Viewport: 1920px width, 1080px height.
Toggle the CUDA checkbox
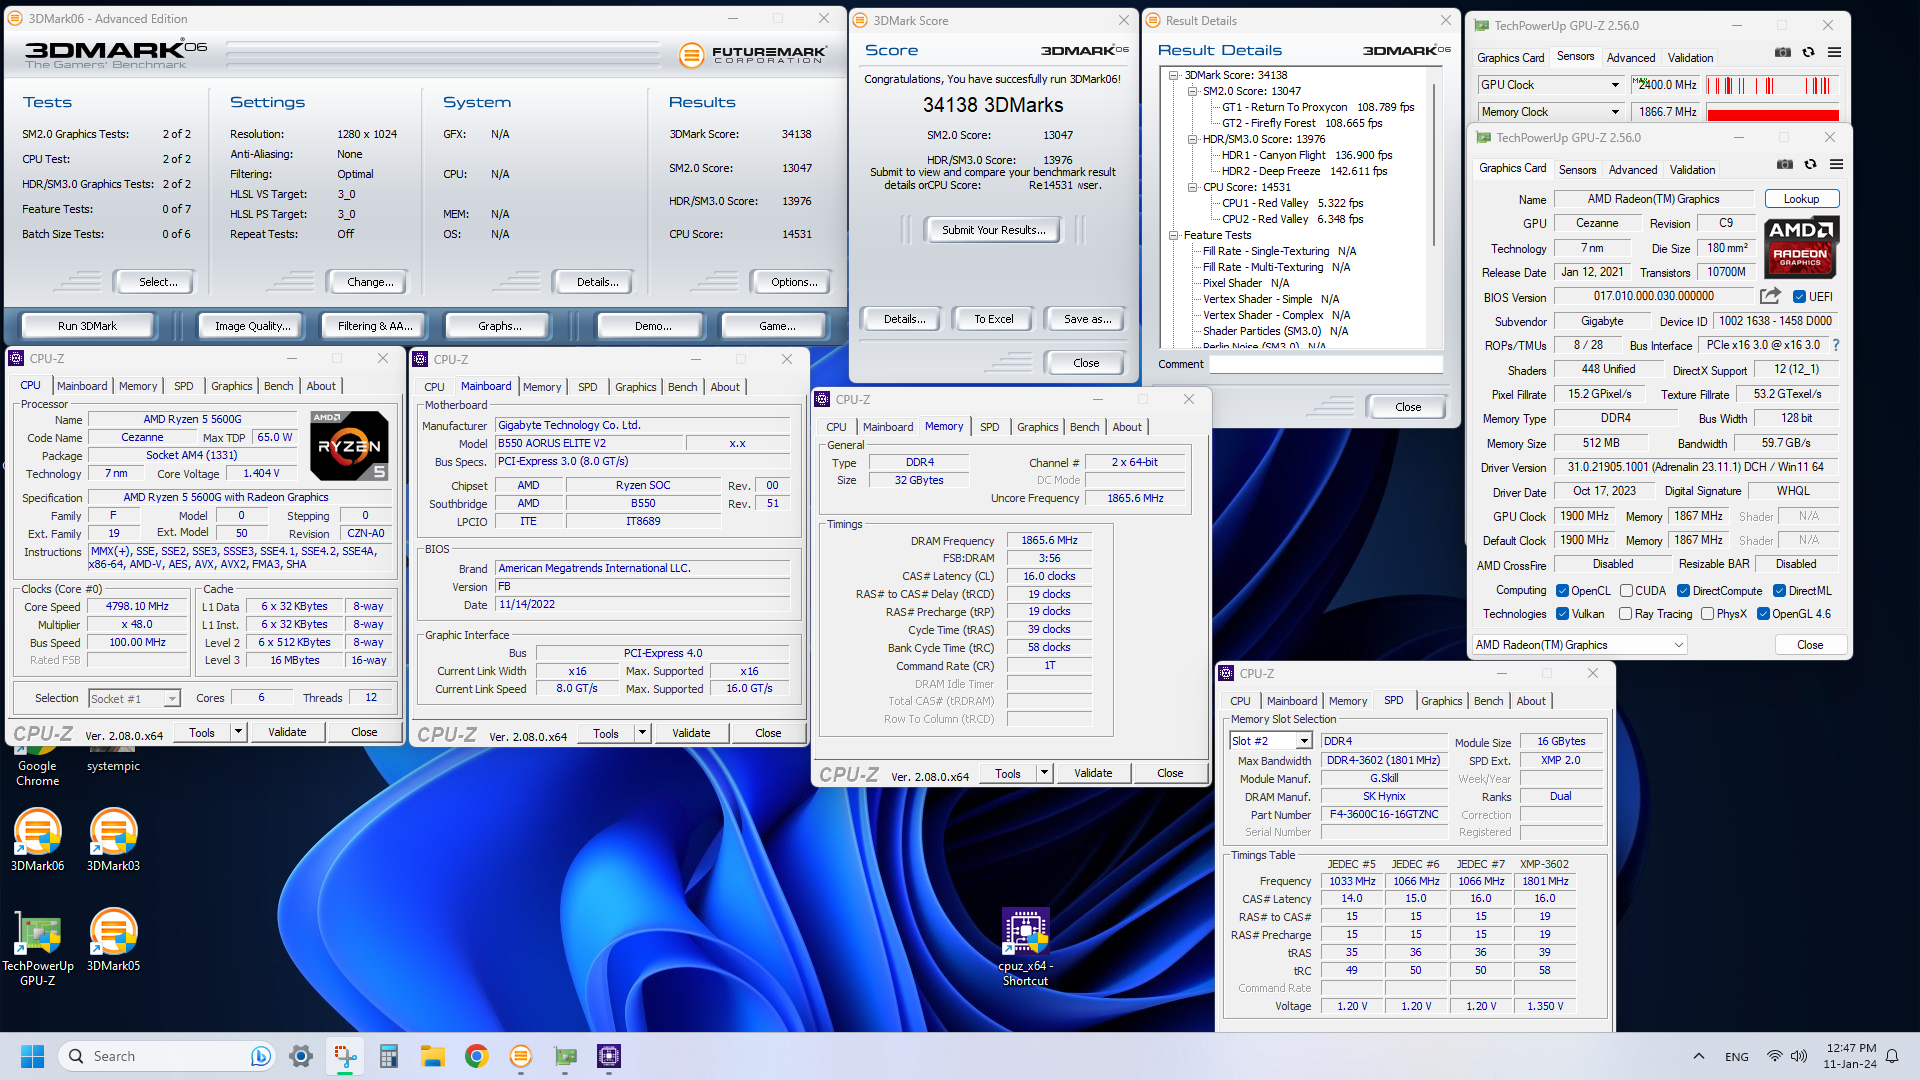(1626, 591)
